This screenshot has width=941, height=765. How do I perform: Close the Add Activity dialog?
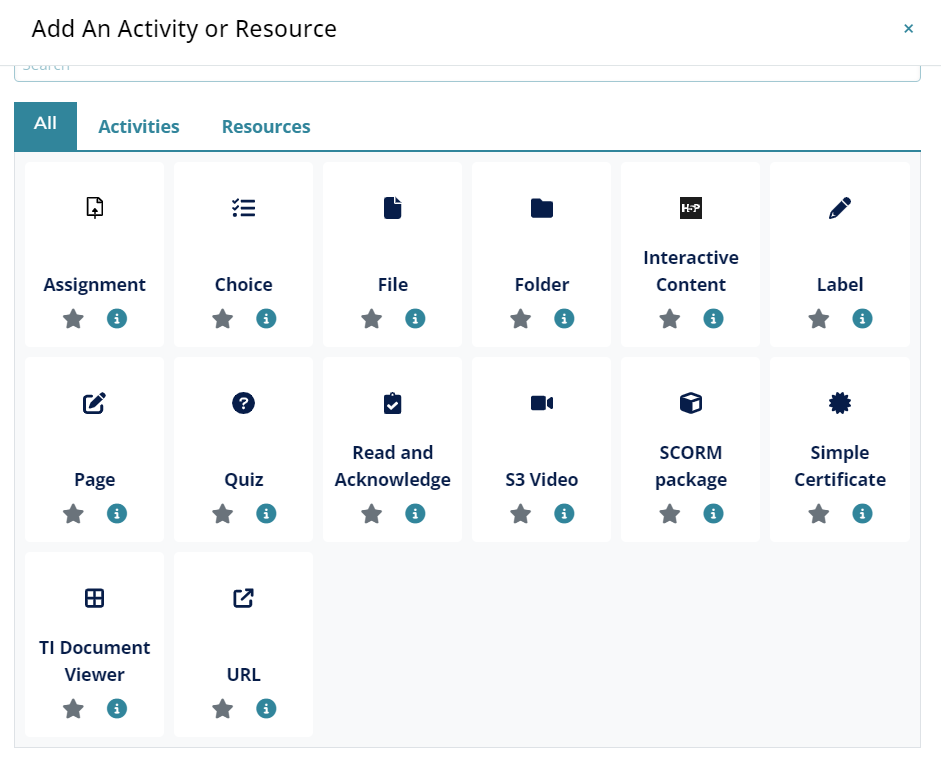coord(908,29)
